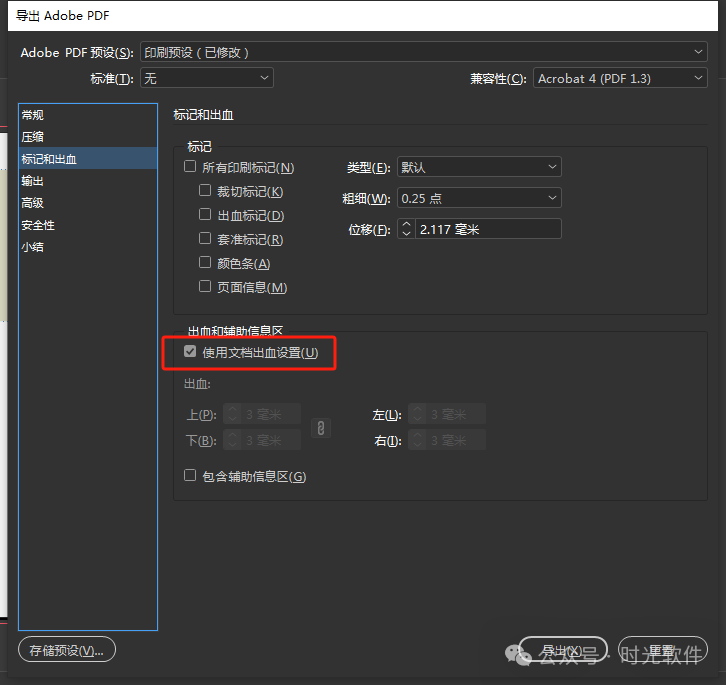The width and height of the screenshot is (726, 685).
Task: Click the bleed link chain icon
Action: pyautogui.click(x=320, y=427)
